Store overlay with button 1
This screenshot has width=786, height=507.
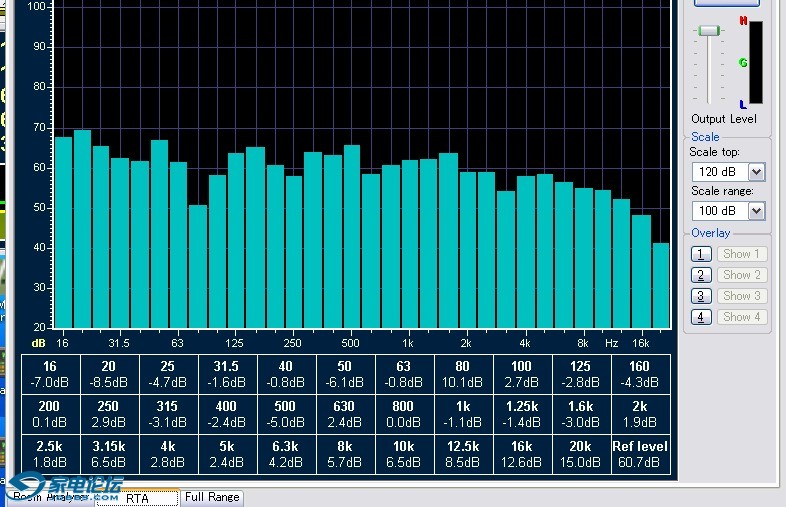click(702, 254)
